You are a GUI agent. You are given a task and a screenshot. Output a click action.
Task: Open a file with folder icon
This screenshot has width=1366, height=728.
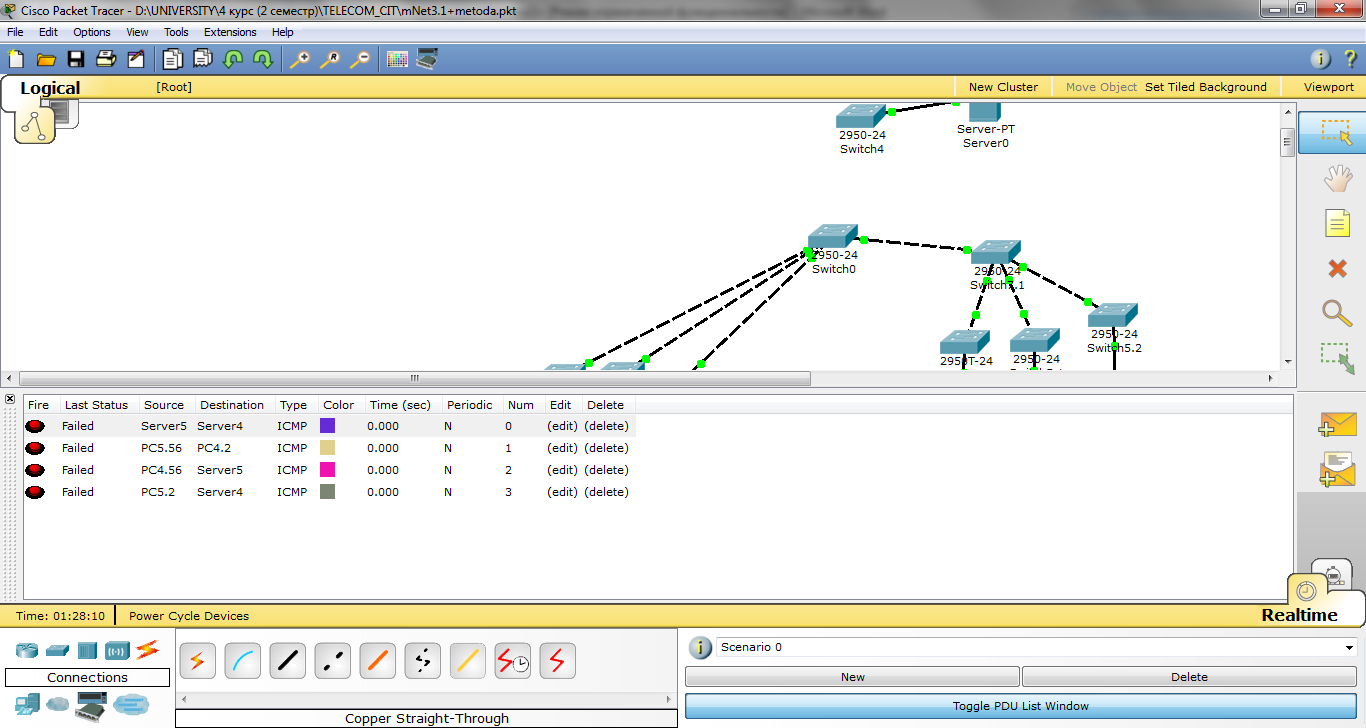point(46,59)
